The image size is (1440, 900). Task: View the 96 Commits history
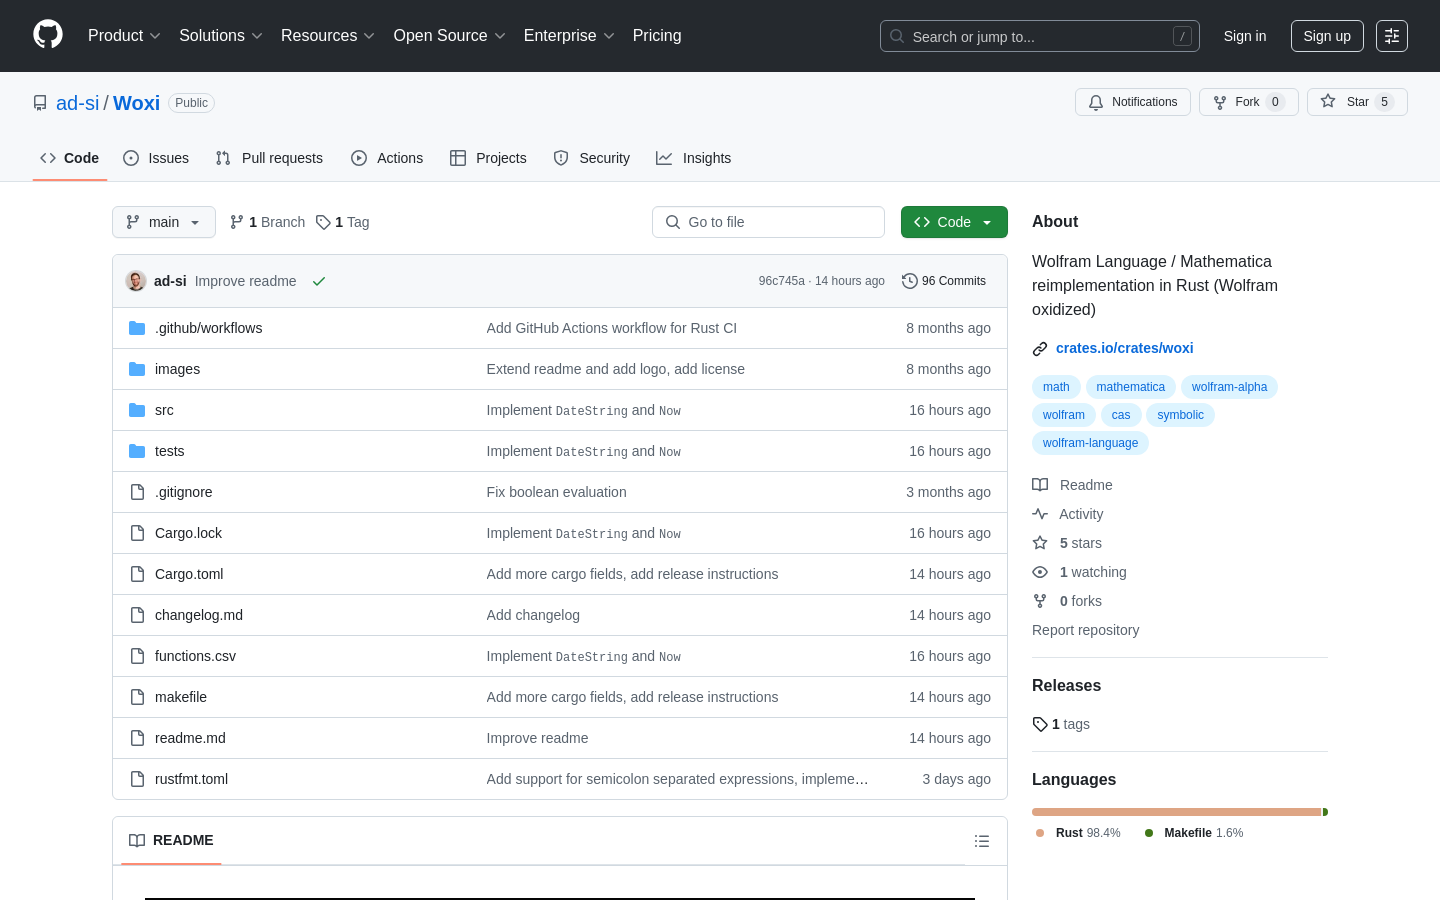(x=944, y=281)
